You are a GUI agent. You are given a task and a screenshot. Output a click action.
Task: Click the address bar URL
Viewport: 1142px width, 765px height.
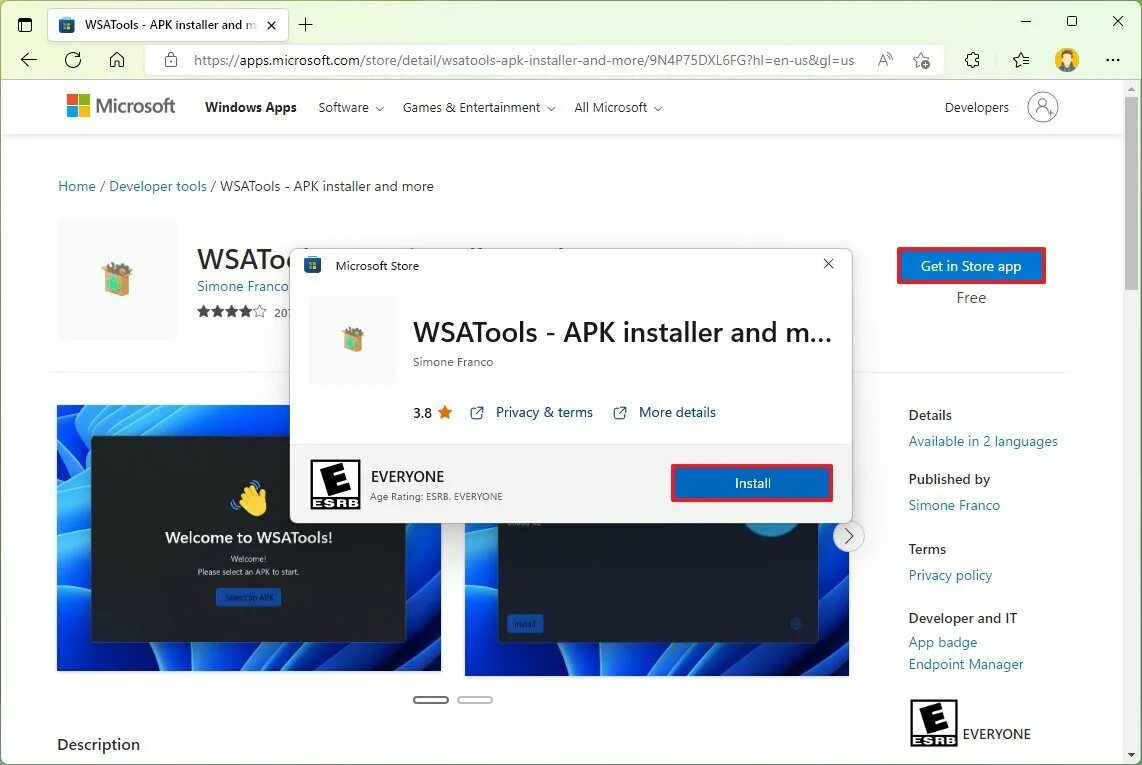(x=524, y=60)
